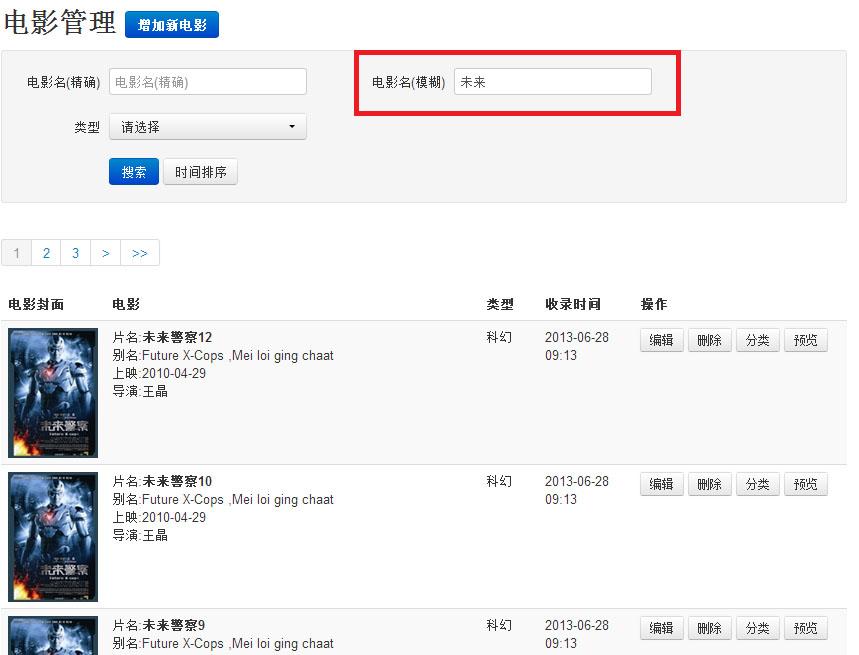The image size is (859, 655).
Task: Click 分类 for 未来警察12
Action: 757,340
